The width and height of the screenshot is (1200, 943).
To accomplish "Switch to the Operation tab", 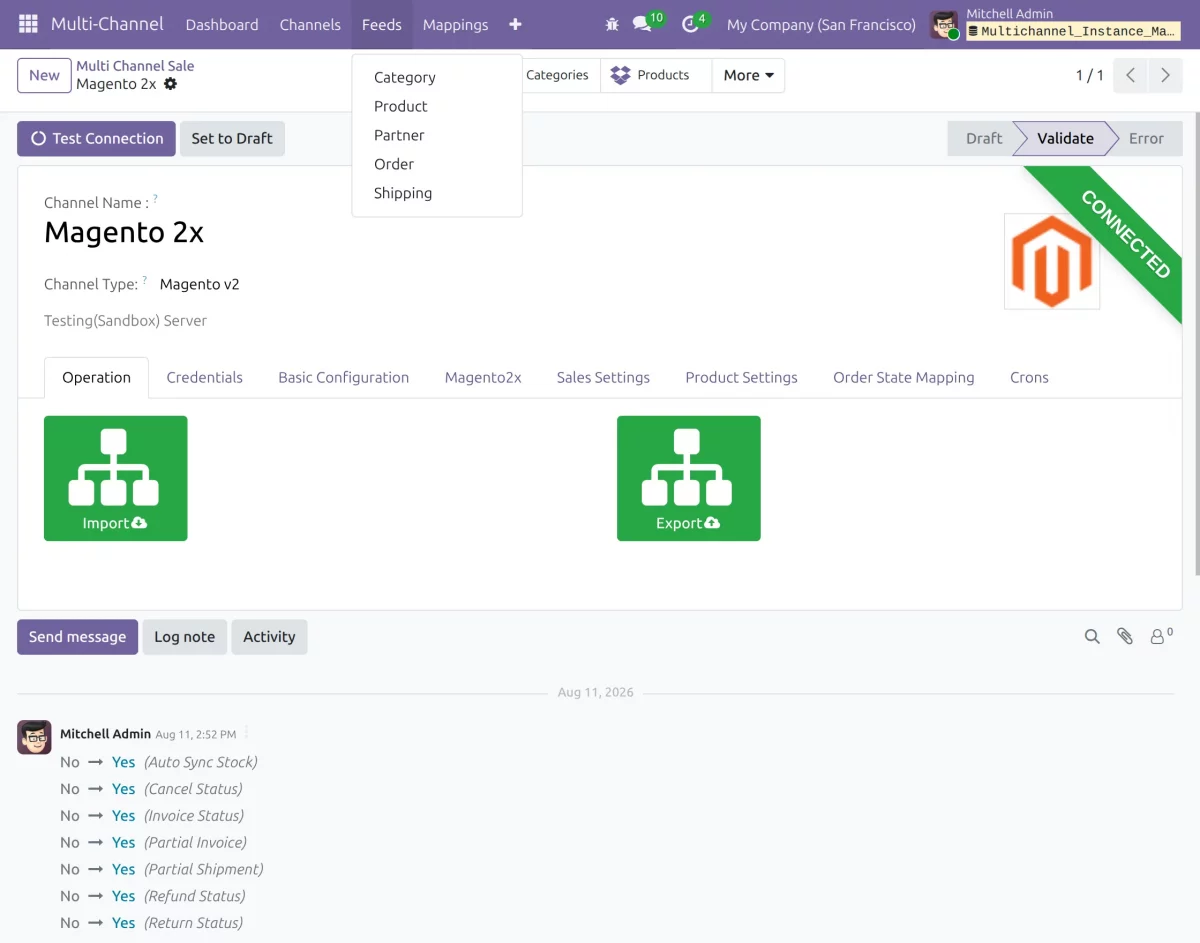I will (97, 377).
